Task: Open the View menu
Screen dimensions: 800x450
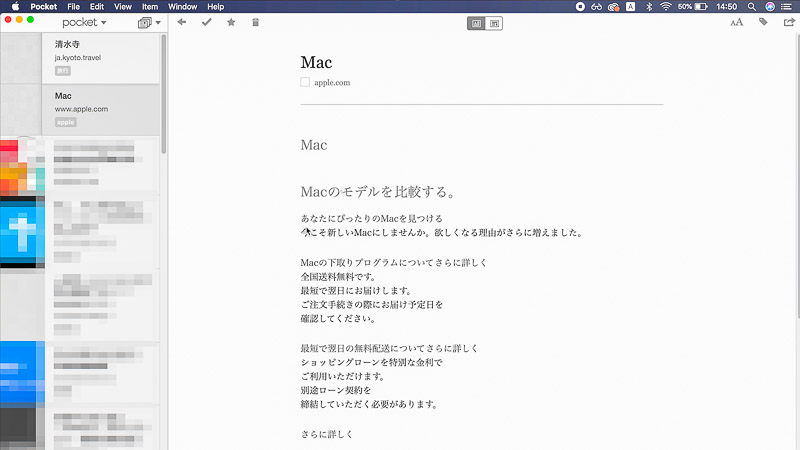Action: pos(122,7)
